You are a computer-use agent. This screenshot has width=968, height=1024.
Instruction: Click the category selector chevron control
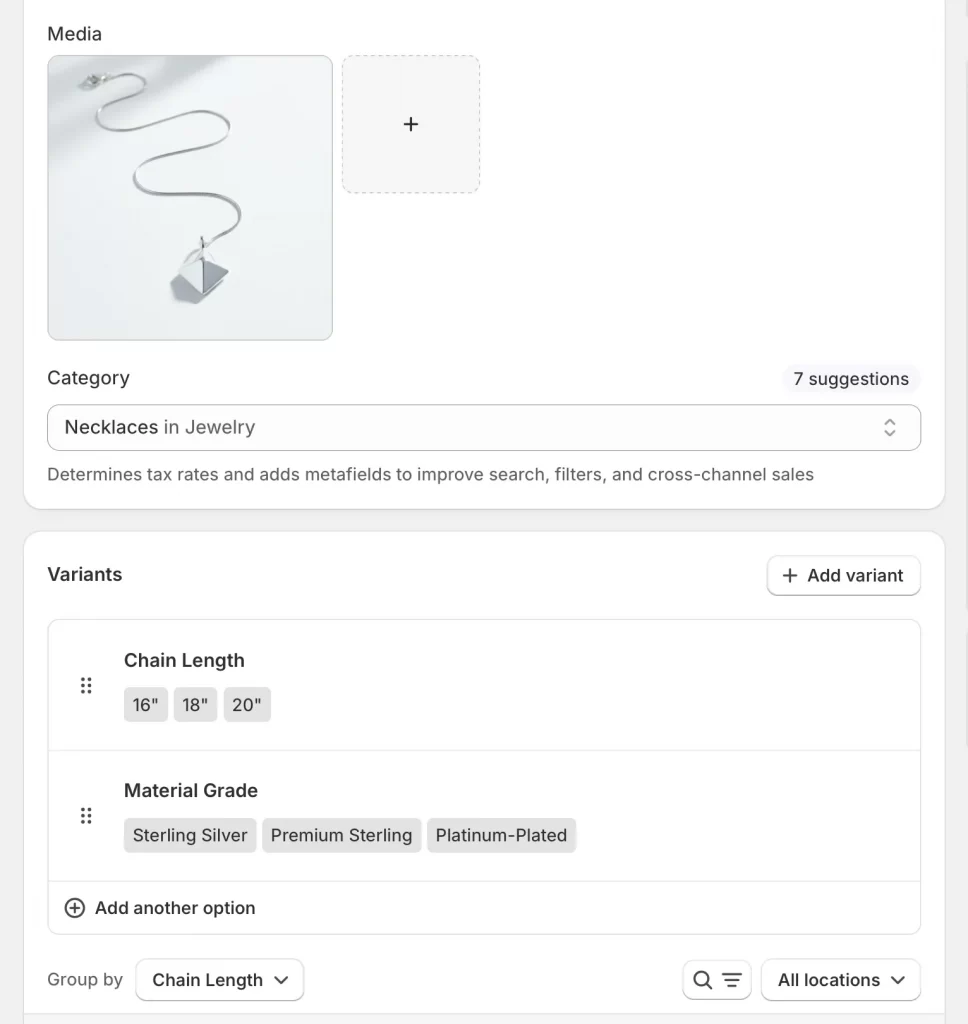pos(889,427)
